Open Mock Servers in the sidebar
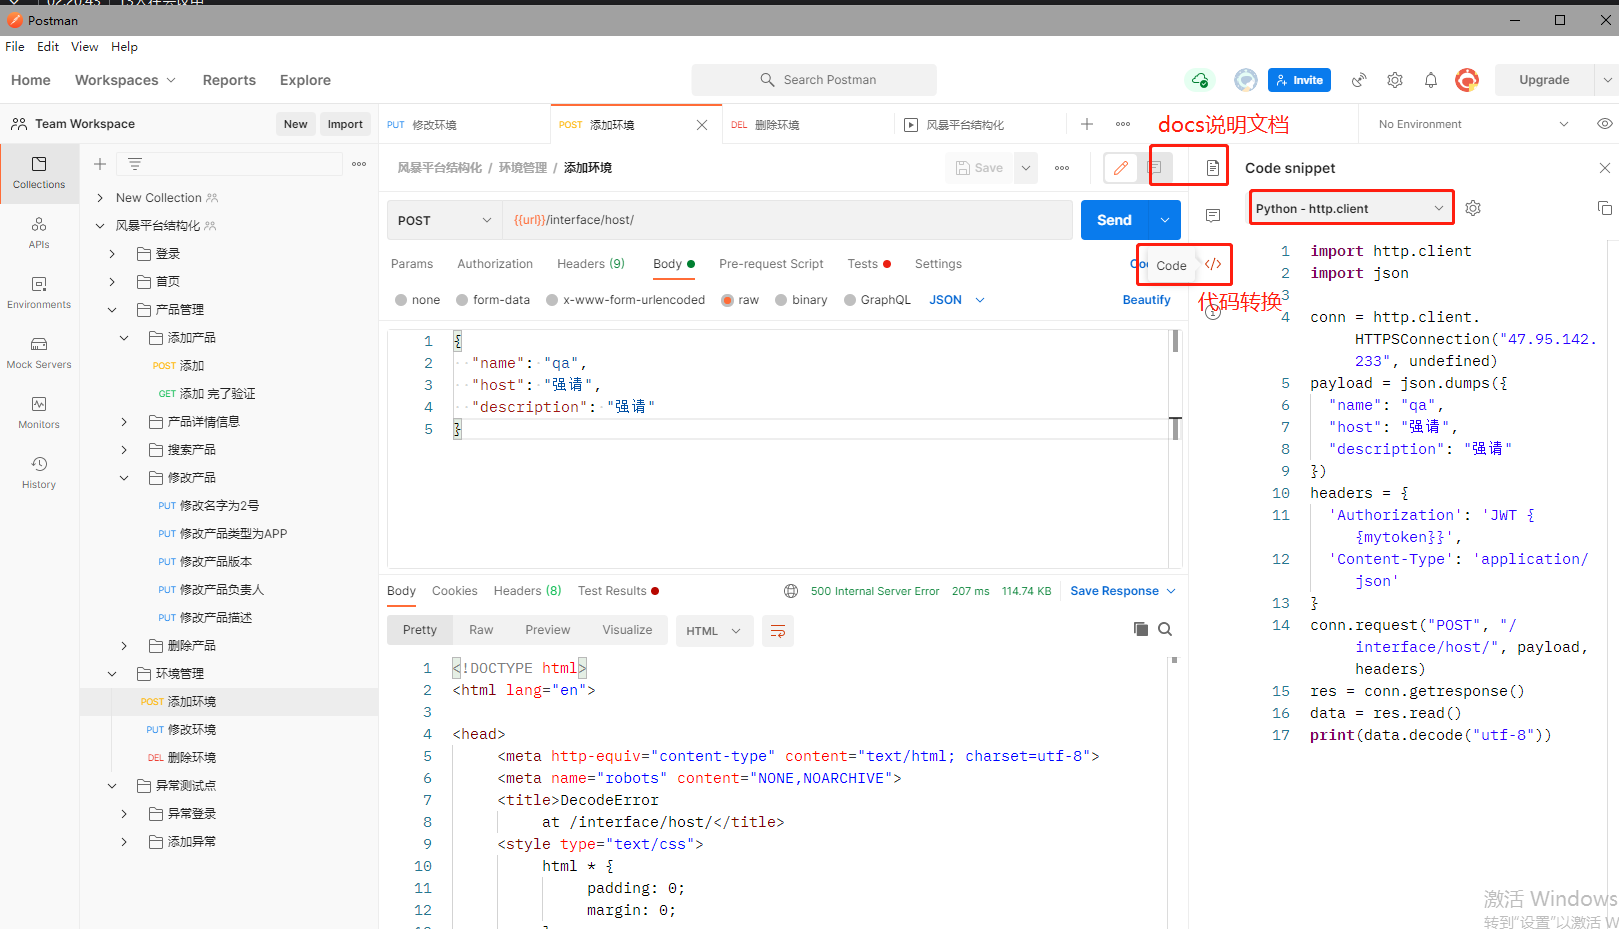Screen dimensions: 1619x929 coord(39,353)
